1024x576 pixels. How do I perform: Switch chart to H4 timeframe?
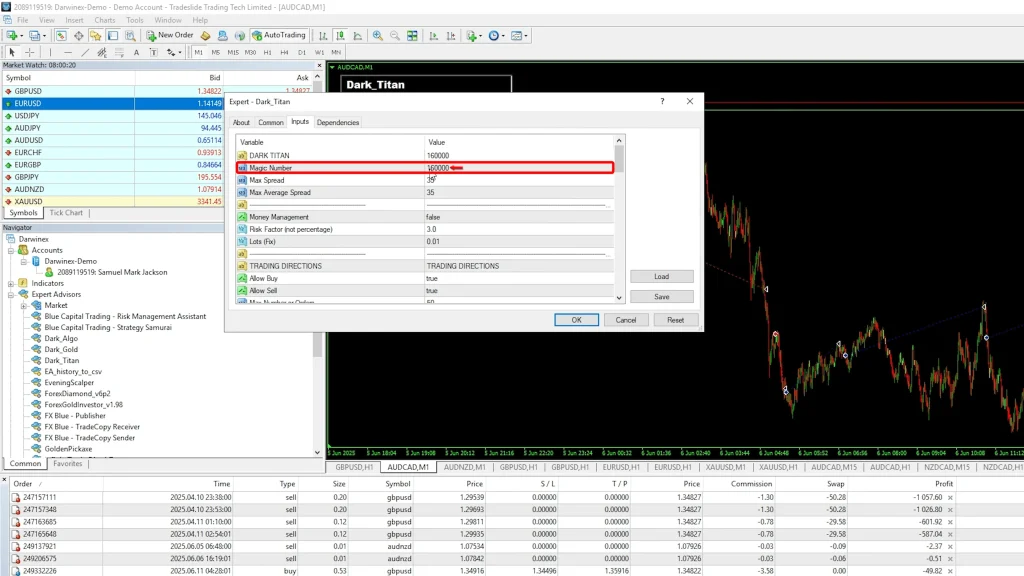284,52
